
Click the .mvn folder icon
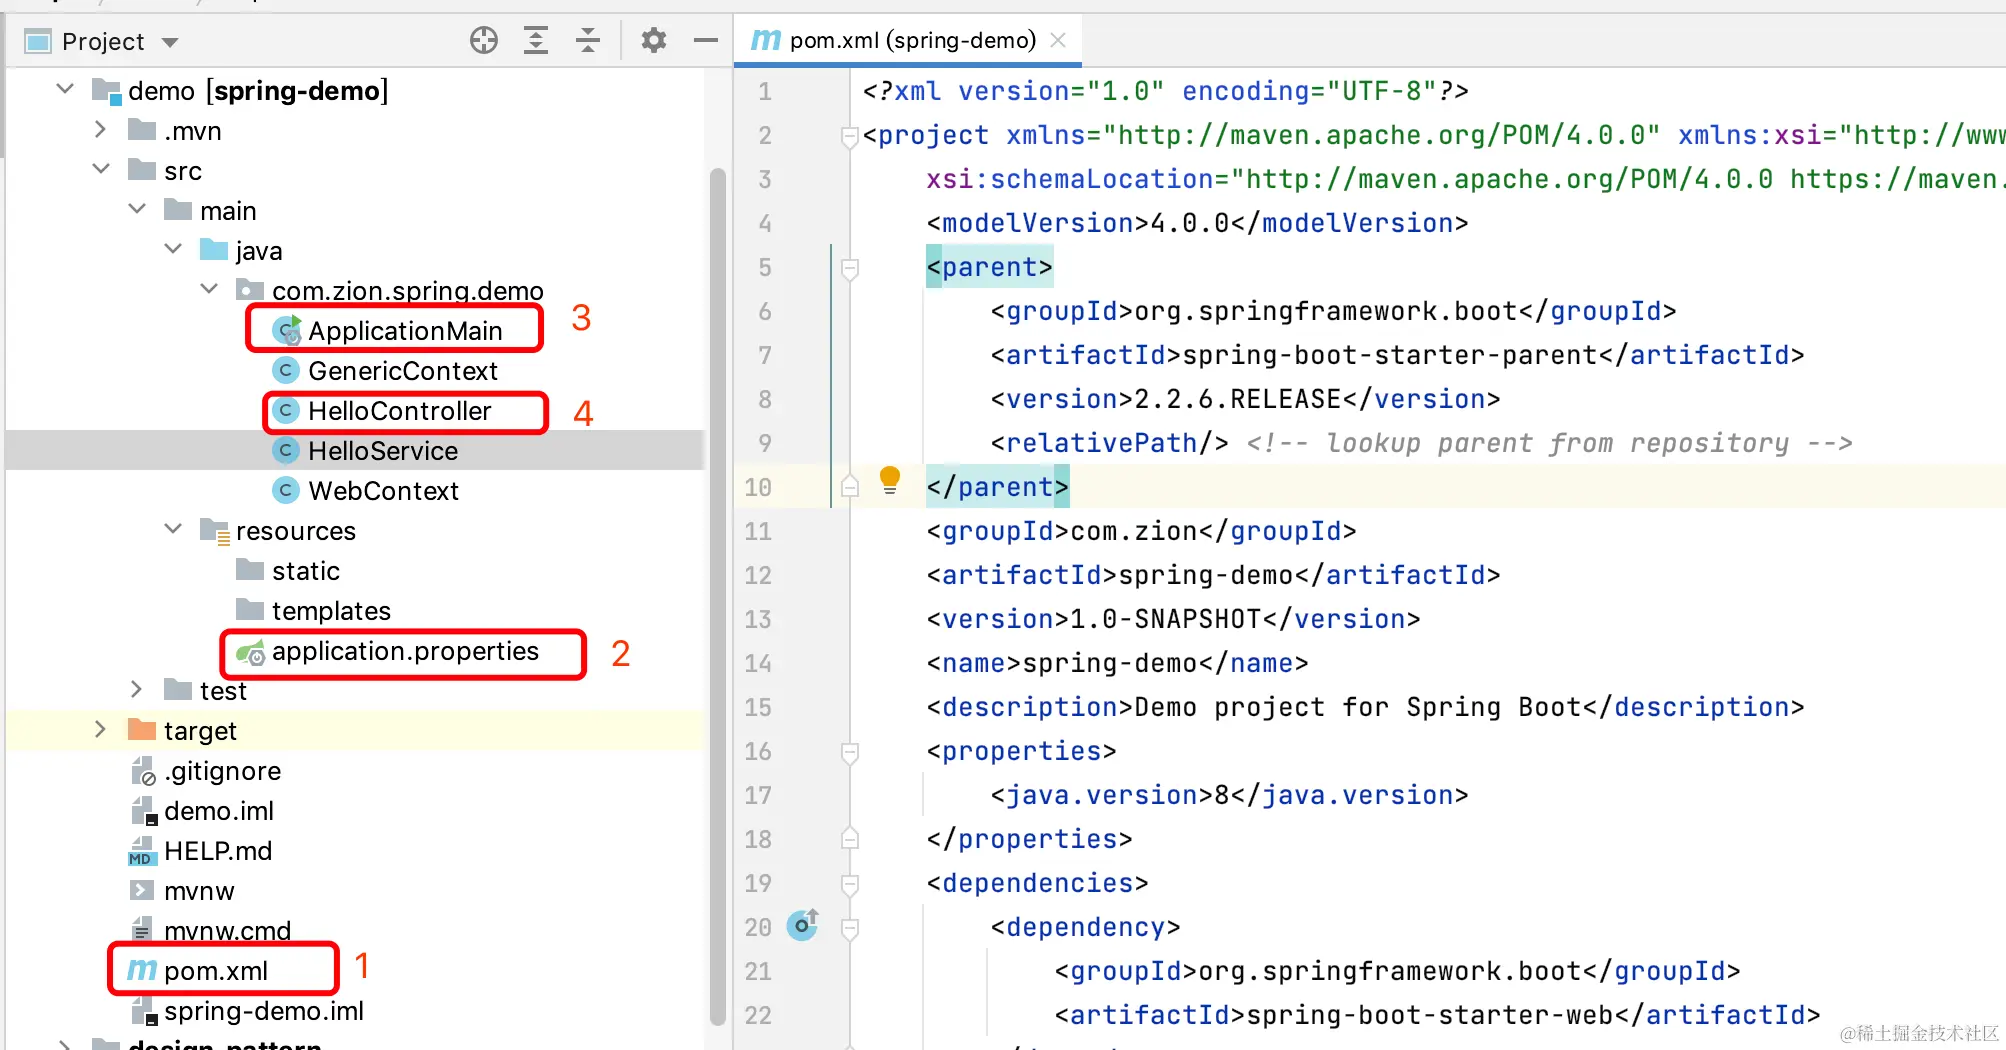142,130
